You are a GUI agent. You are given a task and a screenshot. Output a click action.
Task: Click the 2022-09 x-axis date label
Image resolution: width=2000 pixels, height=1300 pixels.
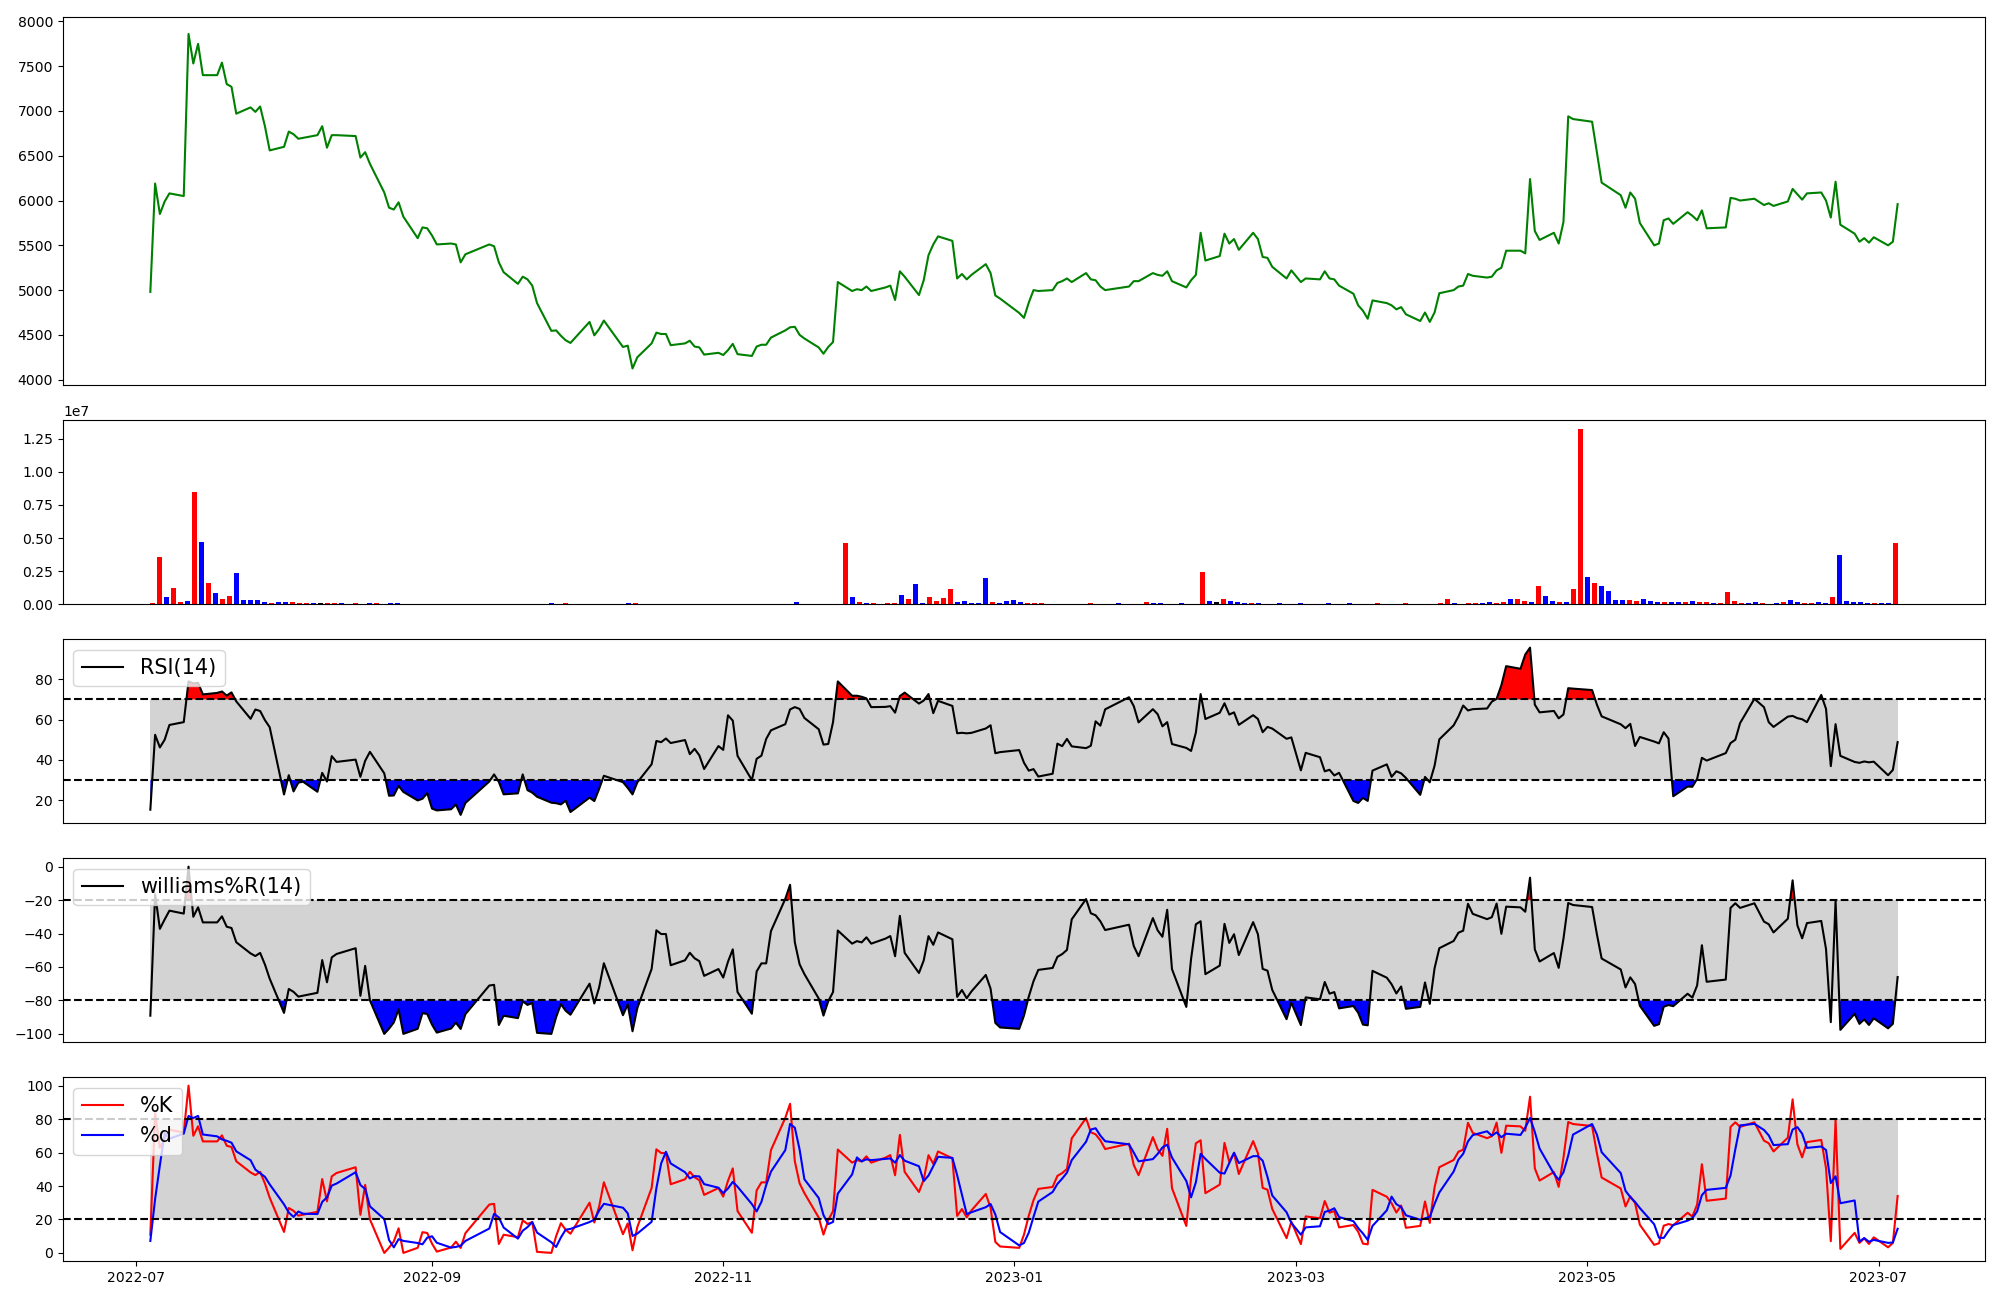click(432, 1277)
